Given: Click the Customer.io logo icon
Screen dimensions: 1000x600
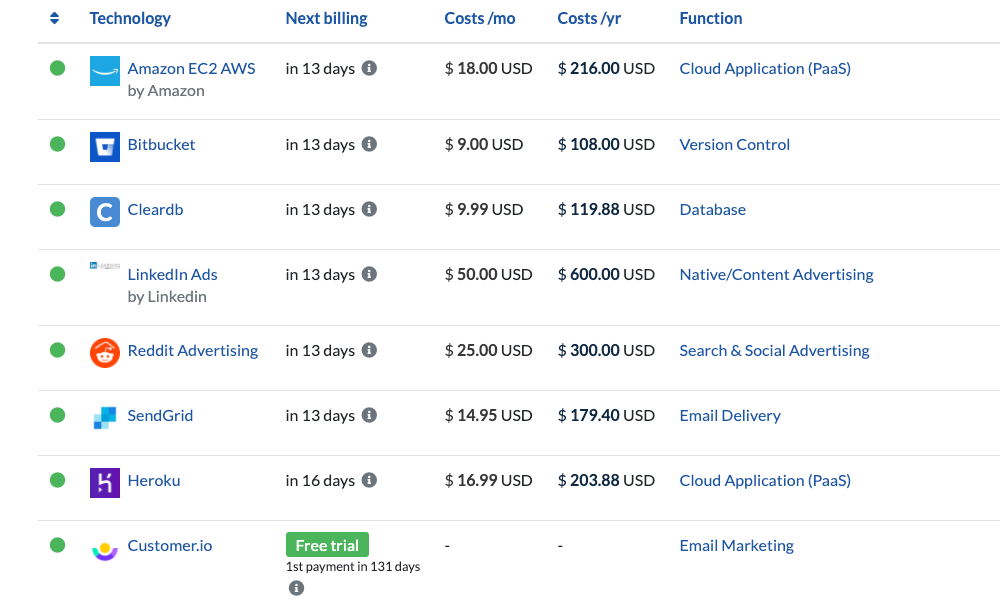Looking at the screenshot, I should coord(105,551).
